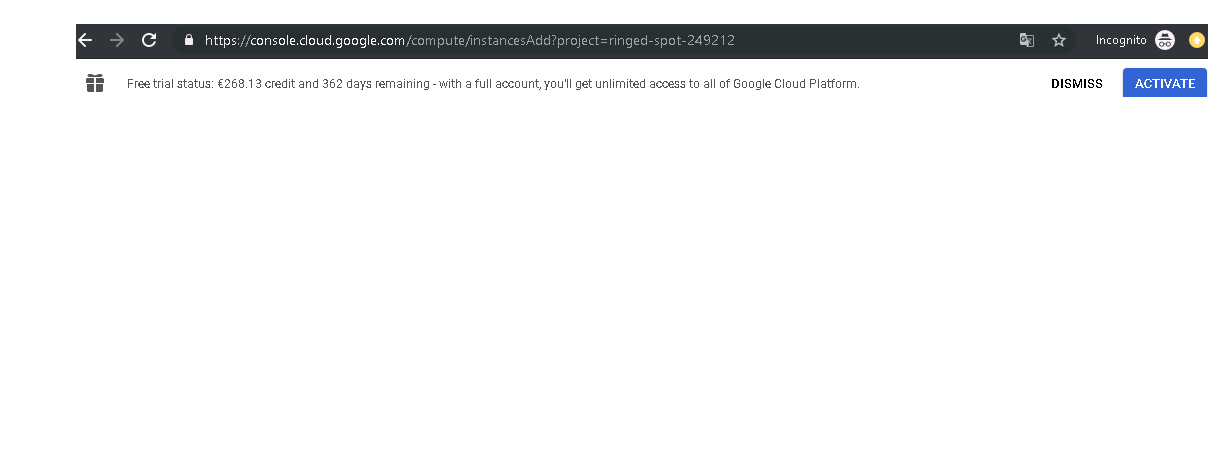Click the "Incognito" label in the toolbar
The image size is (1208, 460).
coord(1121,40)
